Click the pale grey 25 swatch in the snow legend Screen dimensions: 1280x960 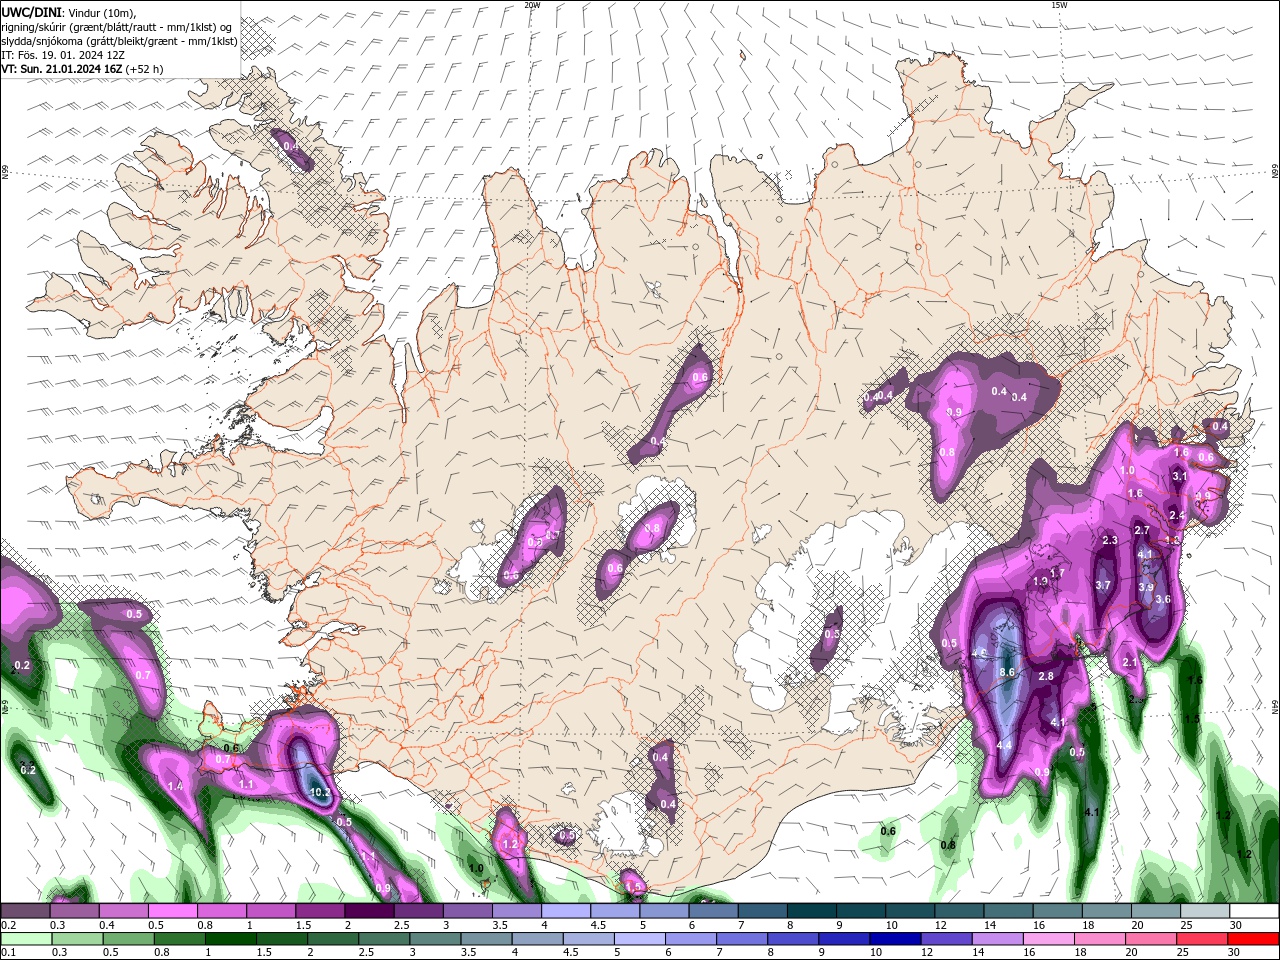click(1205, 911)
